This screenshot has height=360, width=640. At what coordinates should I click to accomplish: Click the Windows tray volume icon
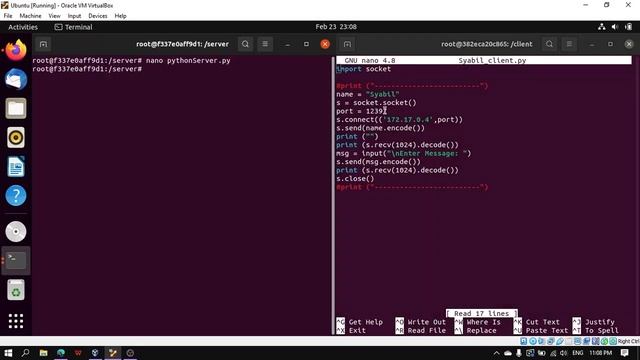pos(564,353)
